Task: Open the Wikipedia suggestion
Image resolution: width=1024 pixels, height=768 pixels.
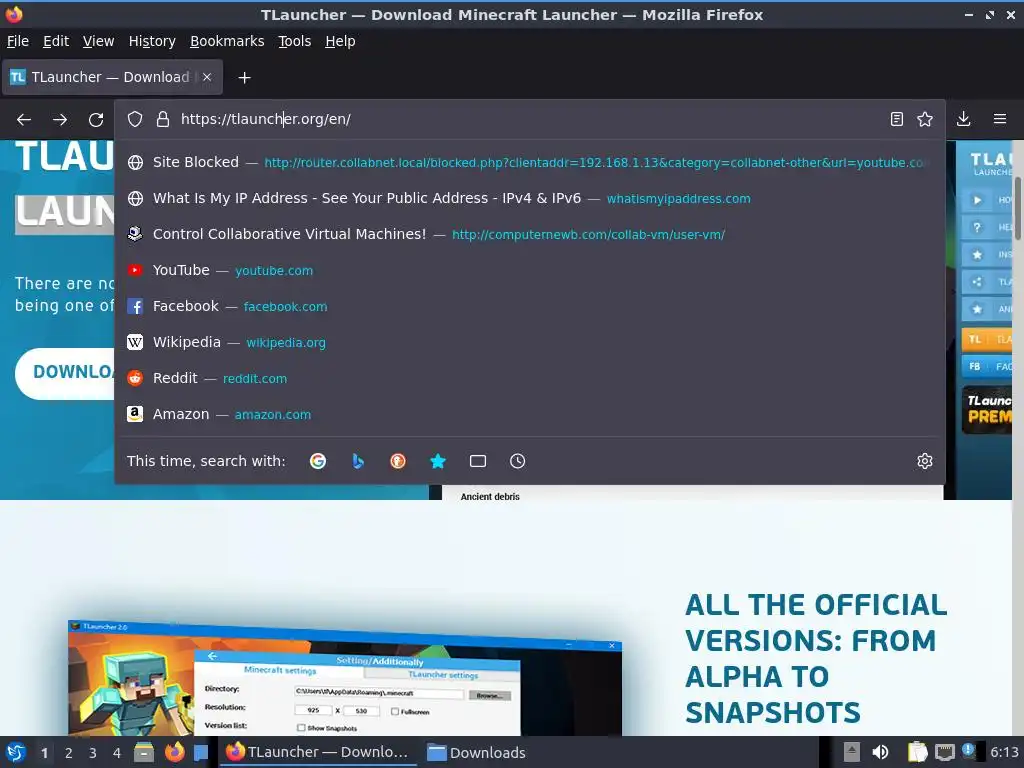Action: (x=530, y=342)
